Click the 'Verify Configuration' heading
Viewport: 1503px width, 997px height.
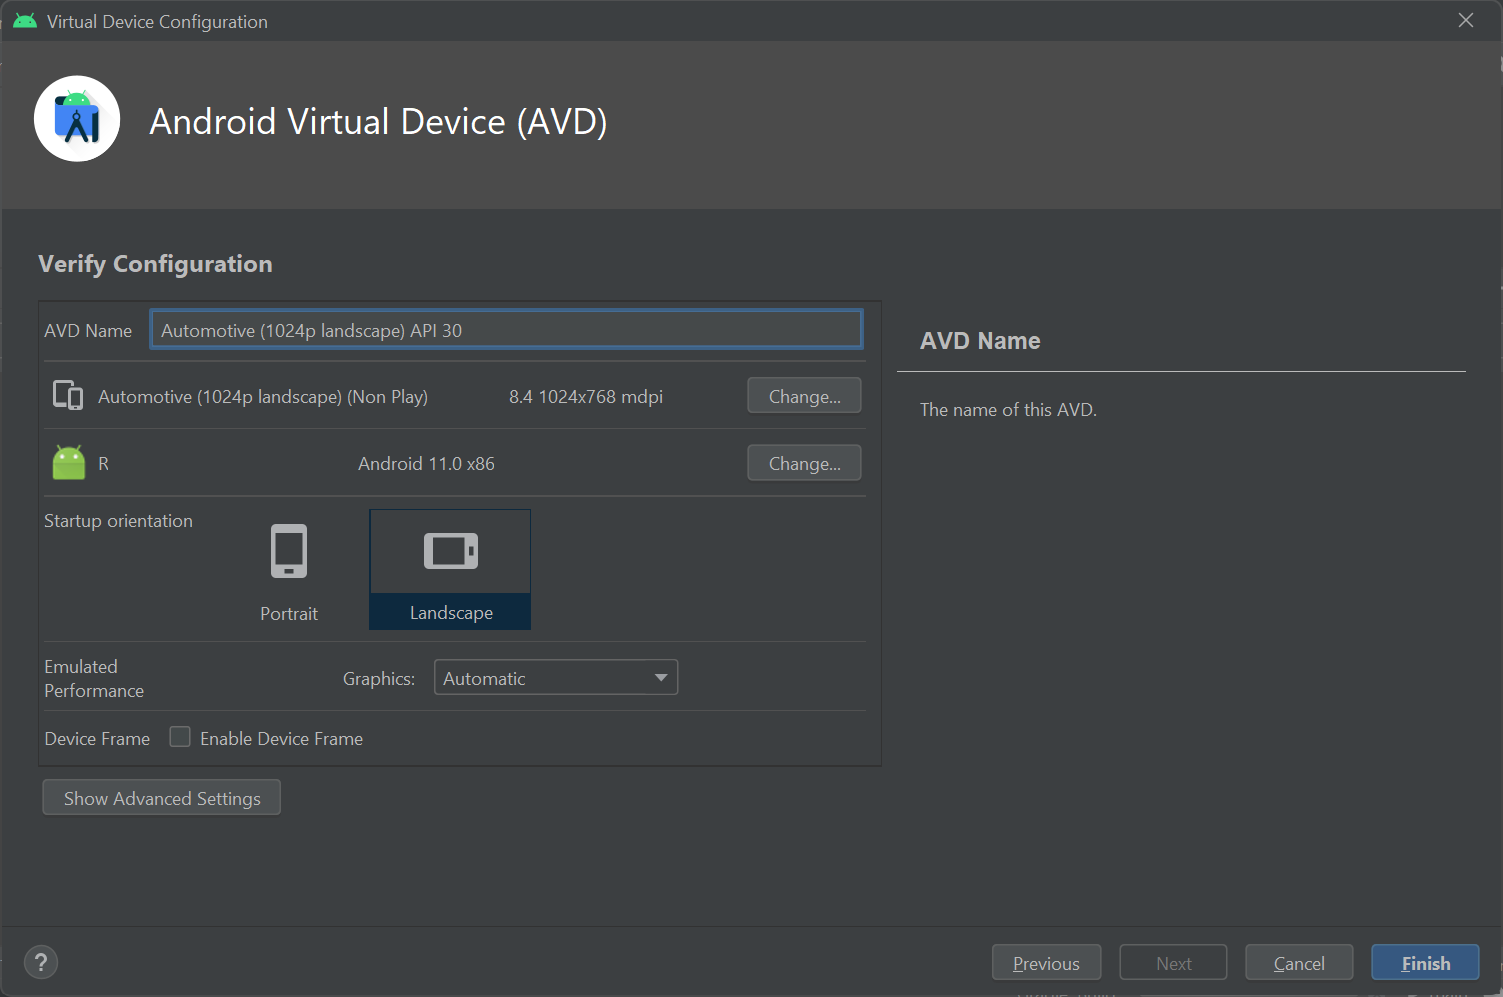[x=155, y=264]
